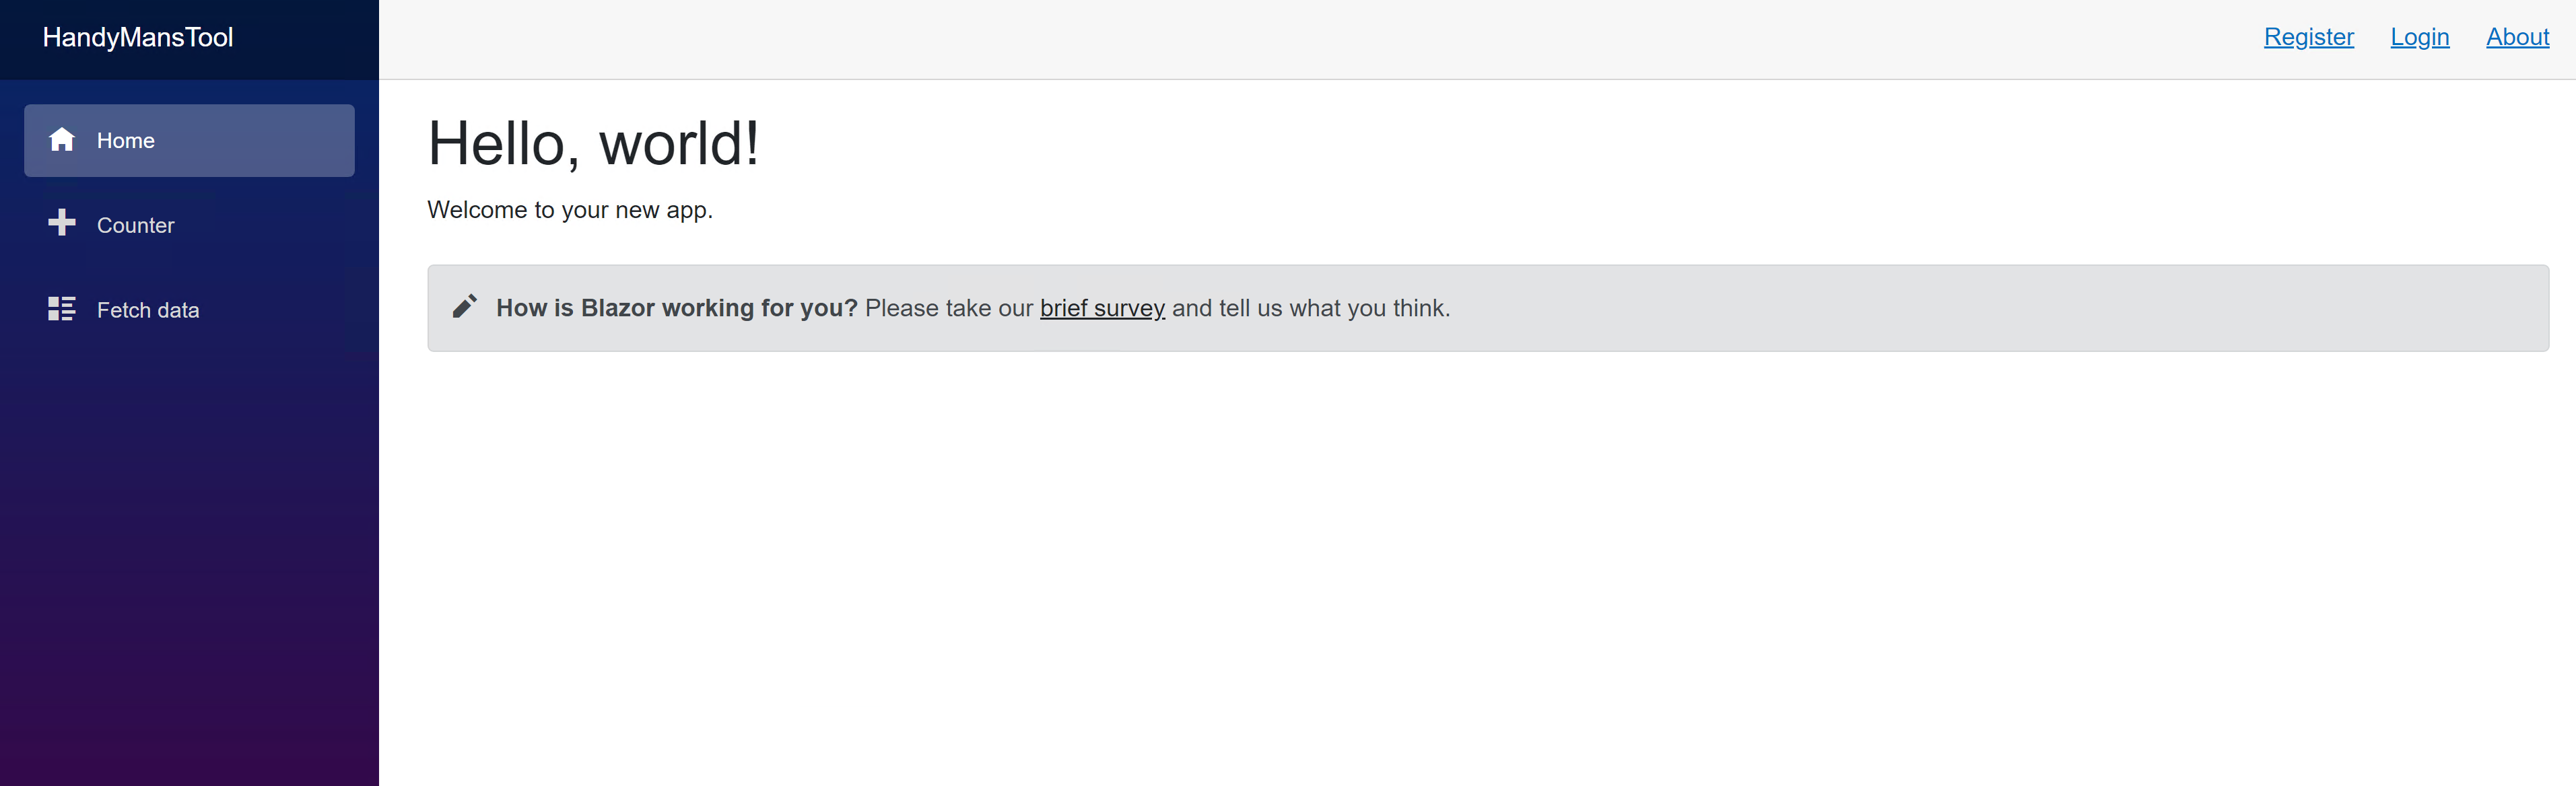
Task: Click the HandyMansTool brand title
Action: click(138, 37)
